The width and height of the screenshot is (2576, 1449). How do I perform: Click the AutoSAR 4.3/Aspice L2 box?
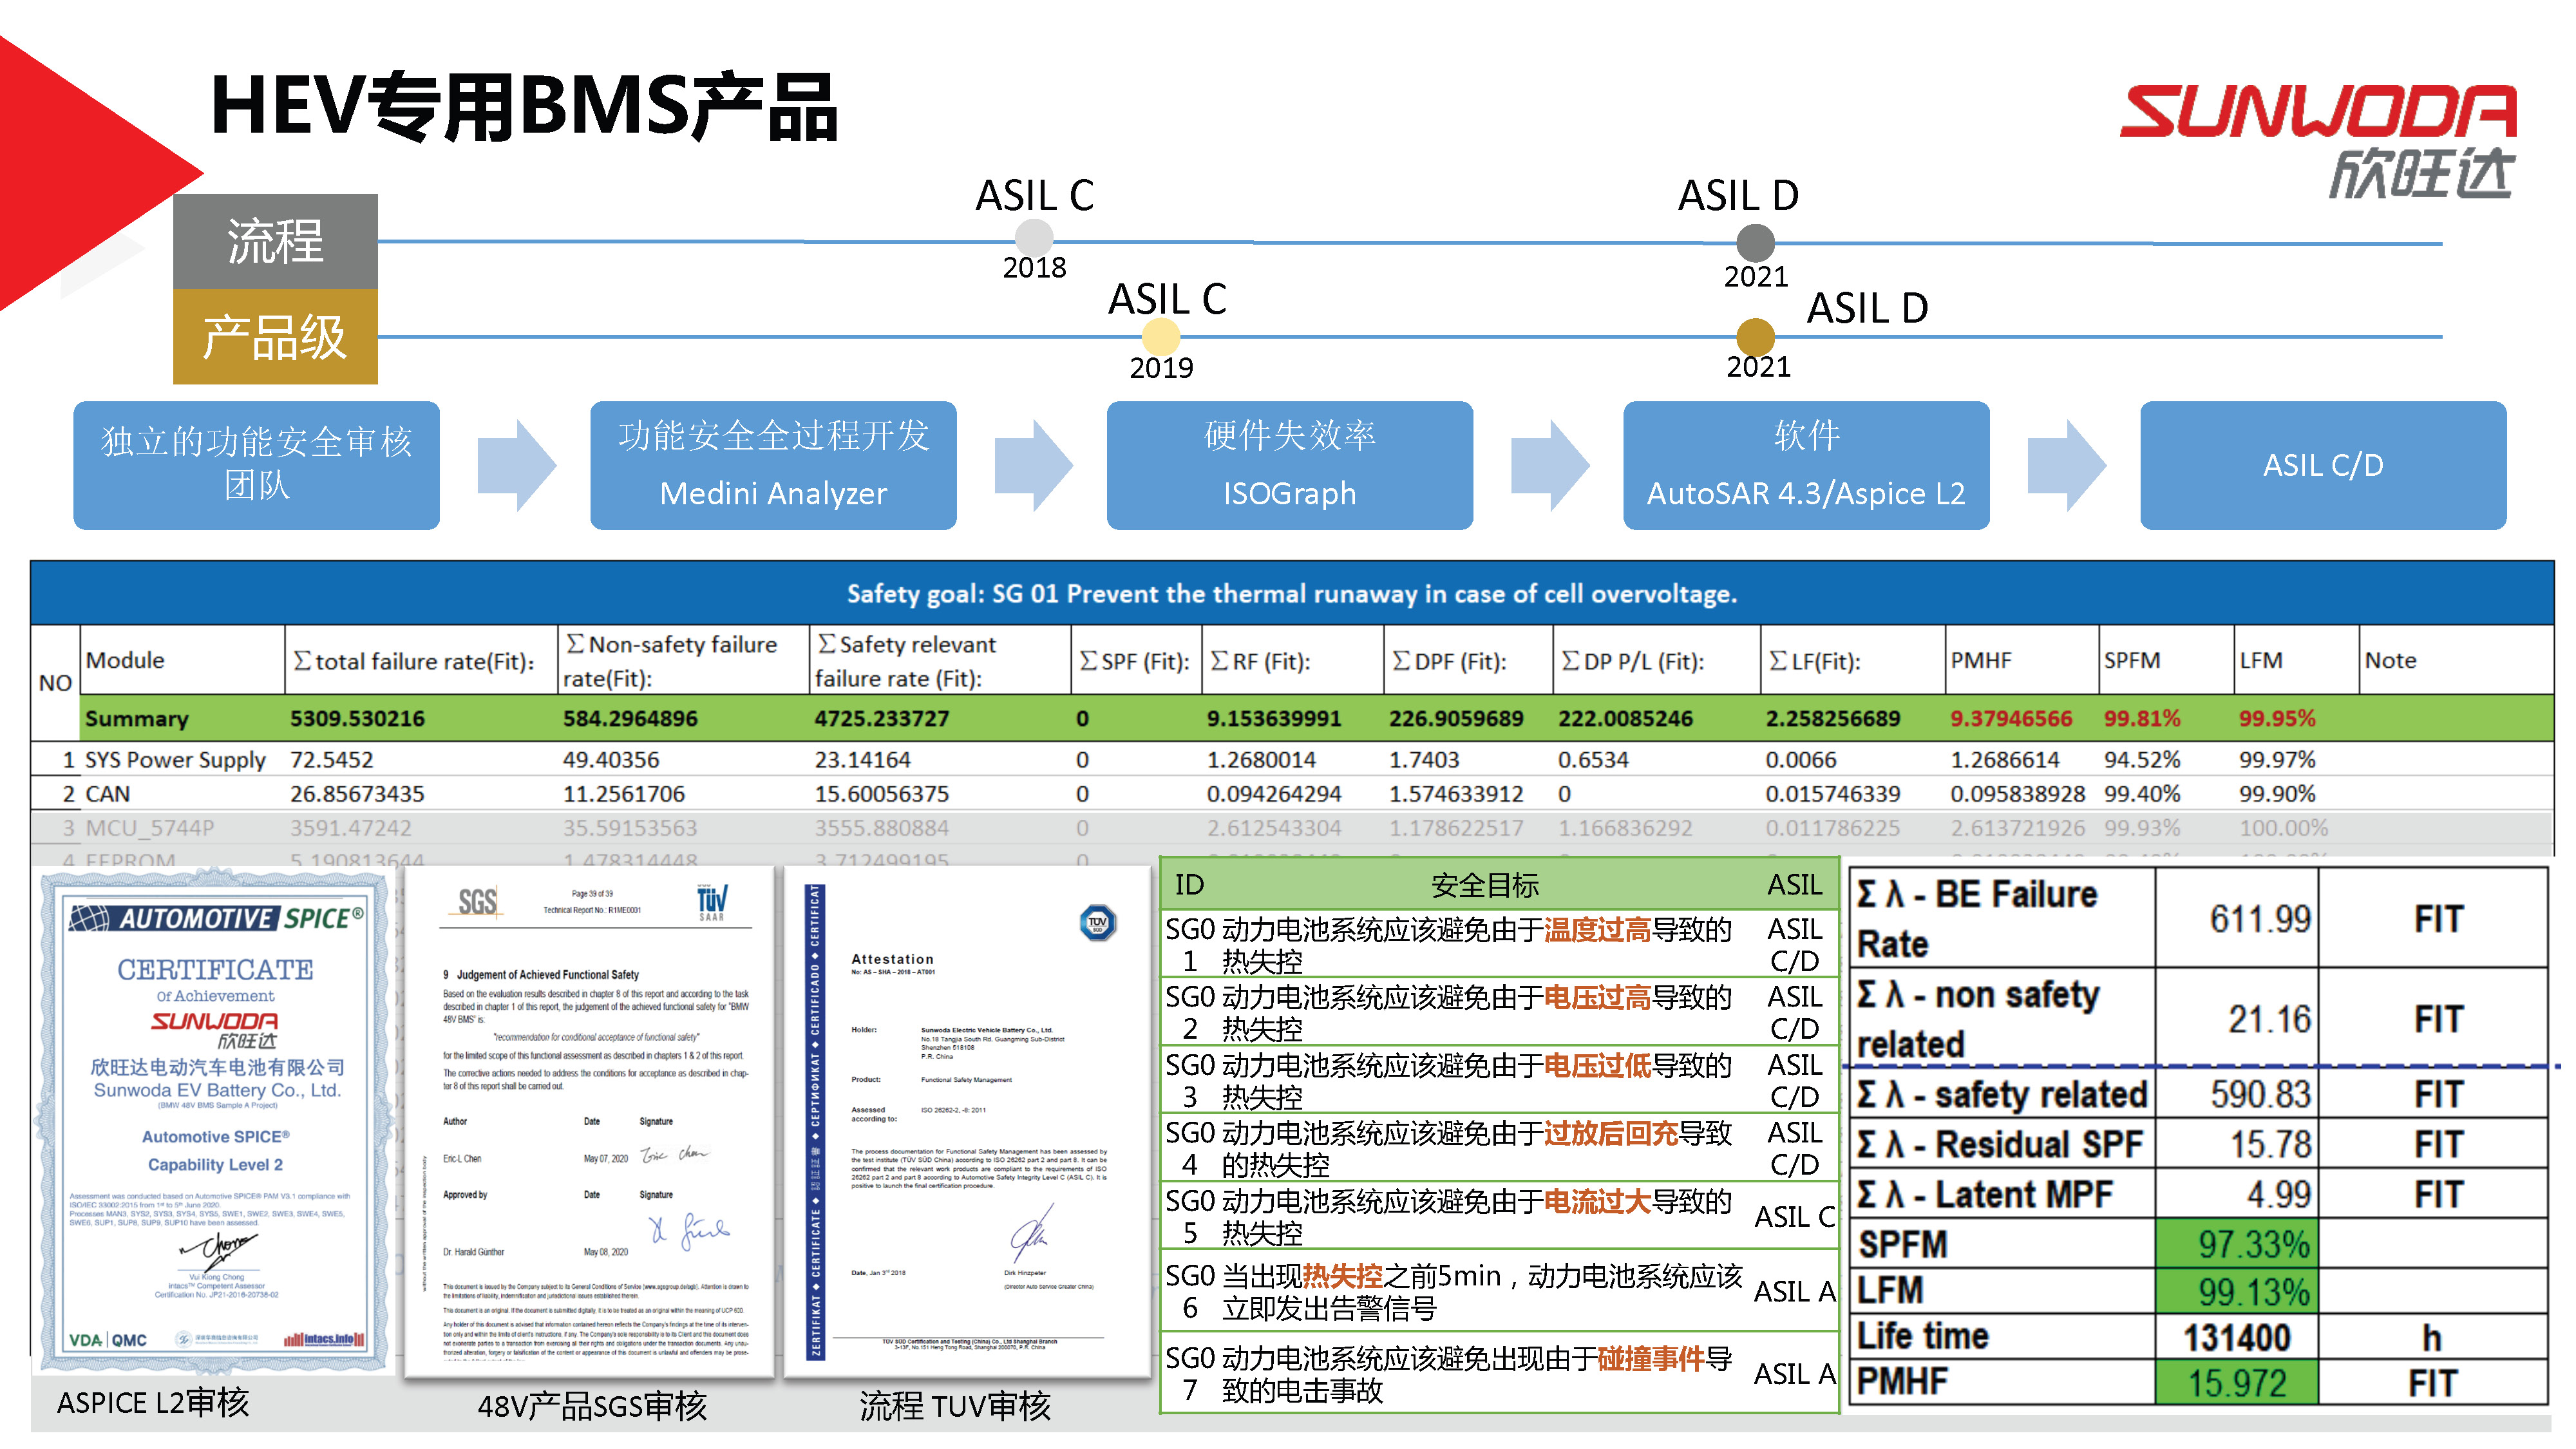pos(1806,465)
